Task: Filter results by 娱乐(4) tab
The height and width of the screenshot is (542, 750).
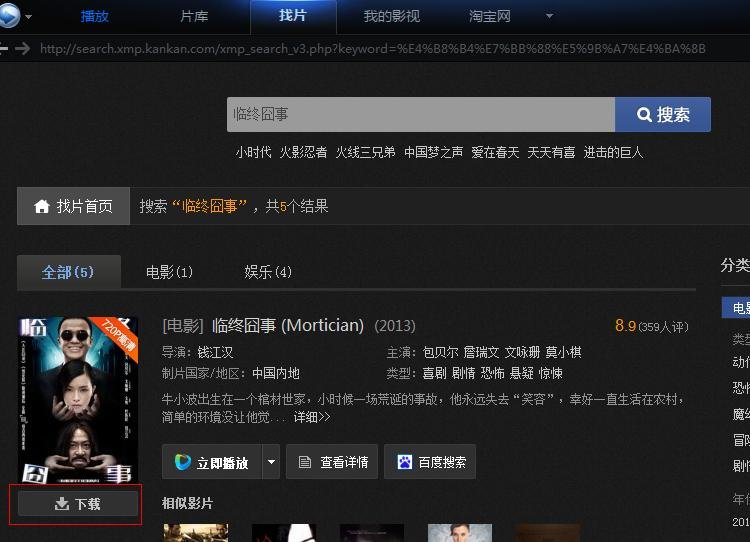Action: click(x=268, y=272)
